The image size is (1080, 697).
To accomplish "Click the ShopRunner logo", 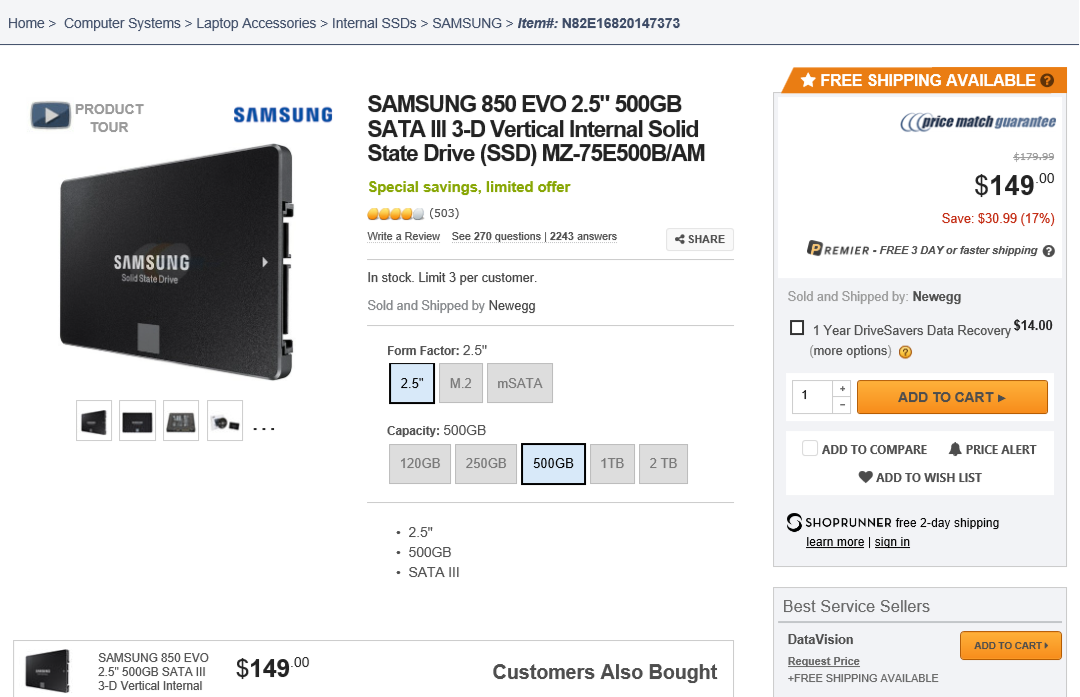I will click(795, 522).
